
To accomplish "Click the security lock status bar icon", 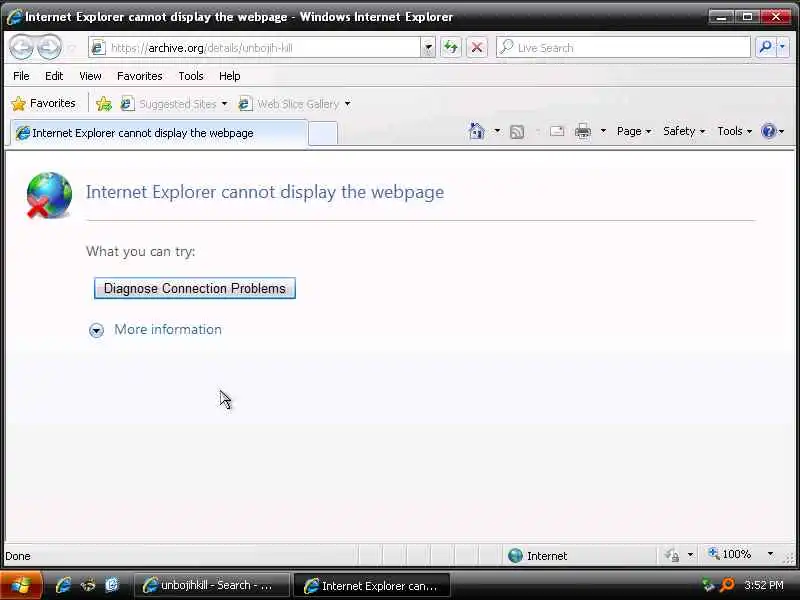I will click(x=672, y=555).
